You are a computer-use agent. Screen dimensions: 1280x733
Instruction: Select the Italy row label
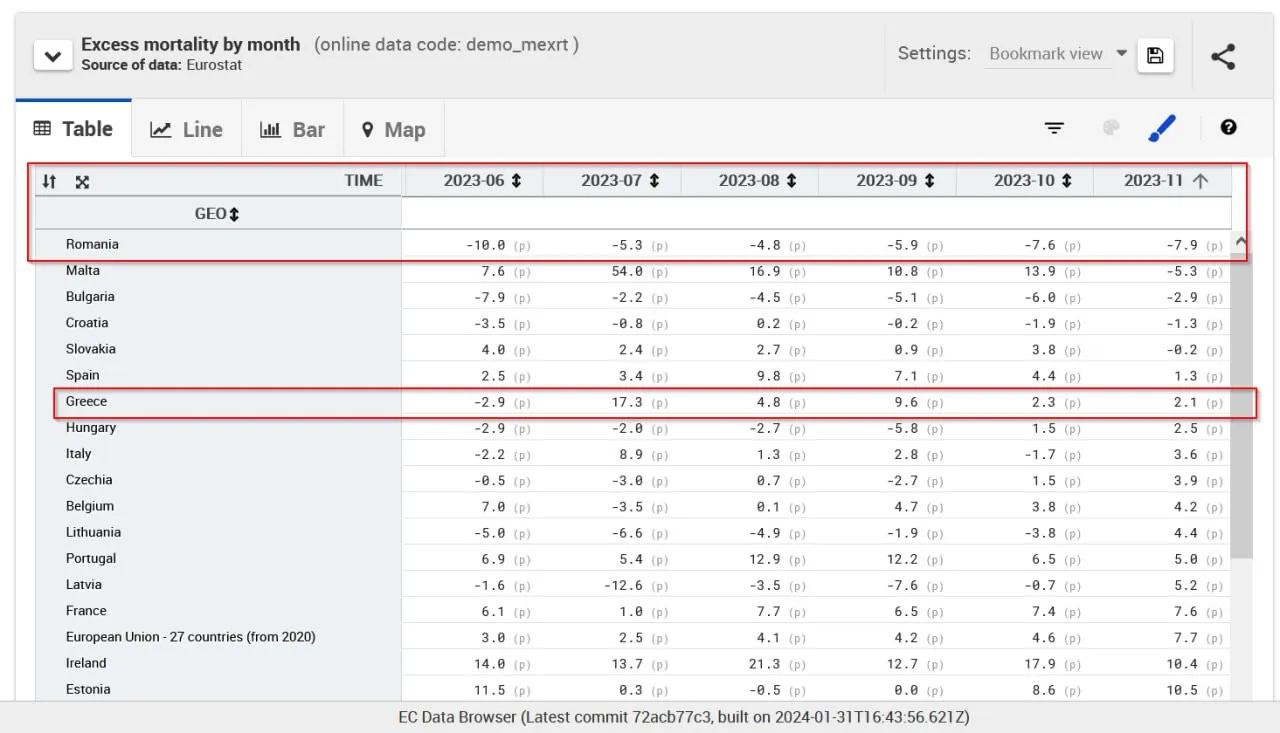(79, 453)
